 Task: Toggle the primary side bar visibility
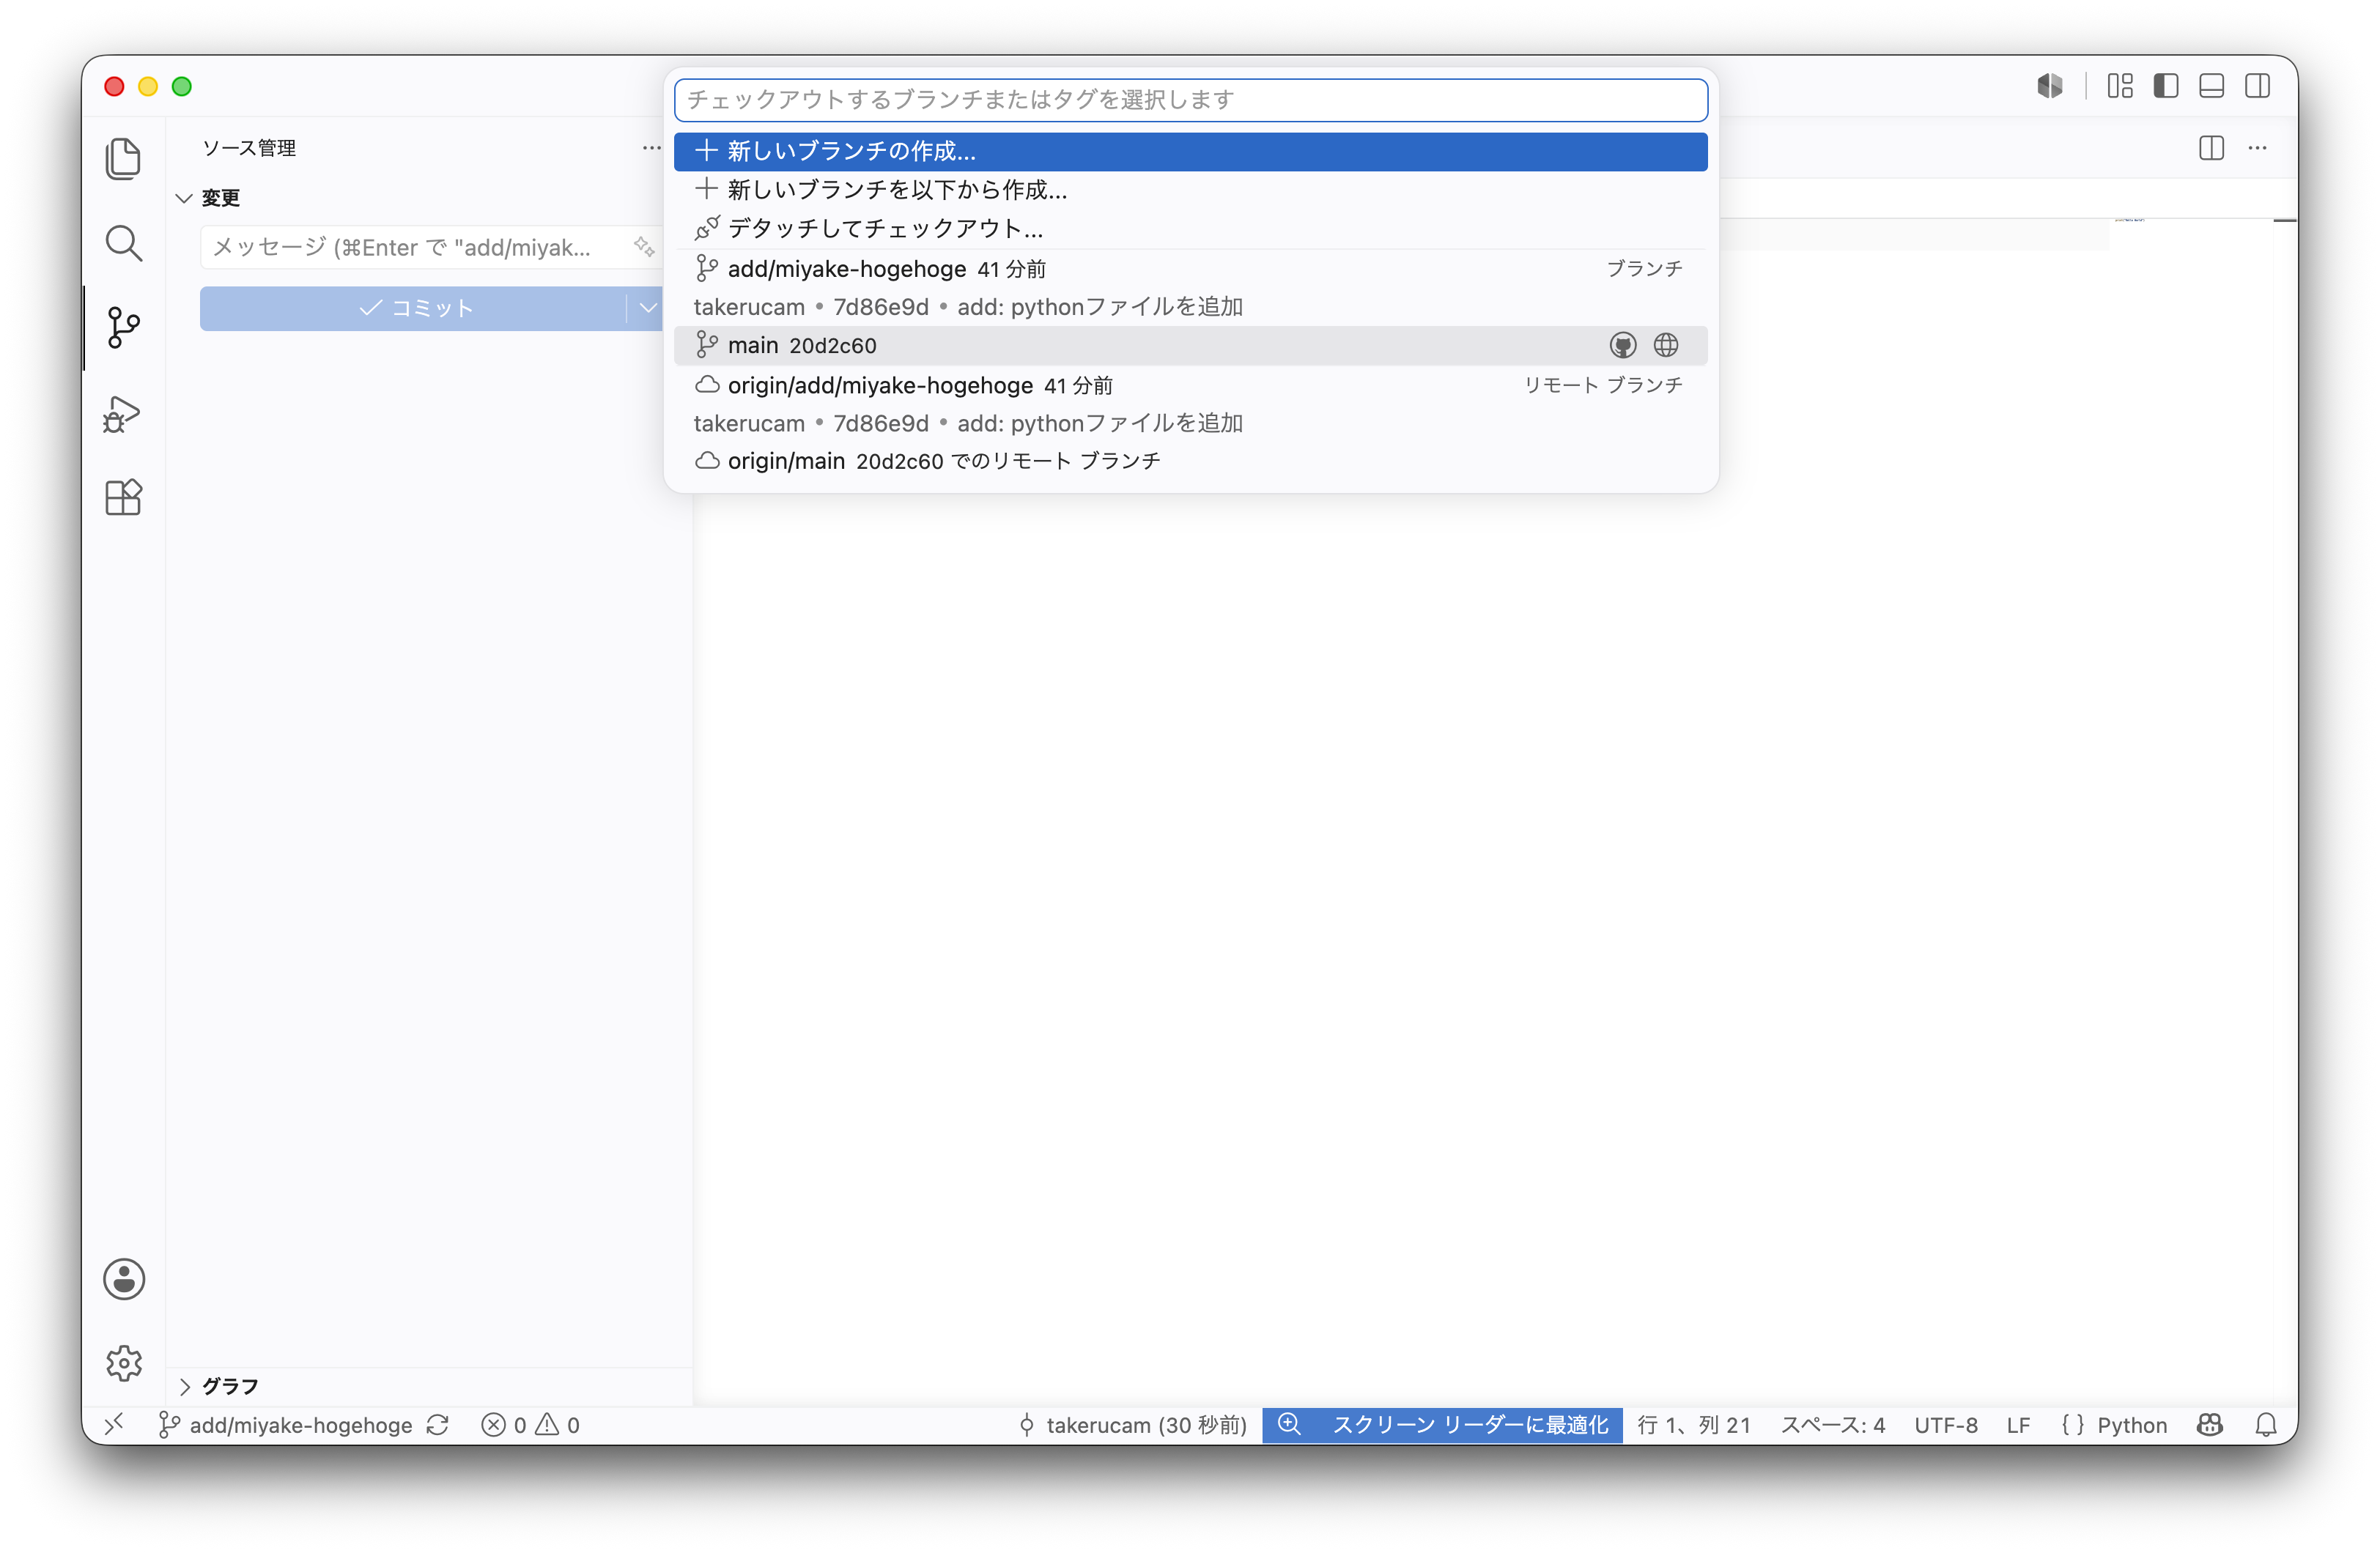tap(2166, 86)
